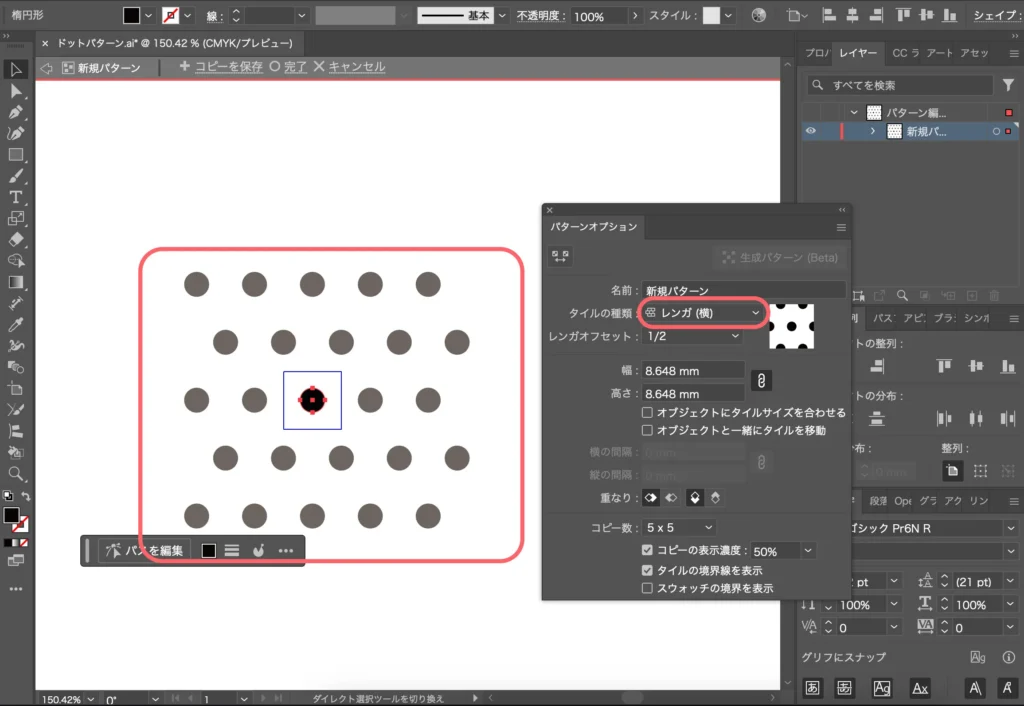This screenshot has width=1024, height=706.
Task: Click キャンセル to exit pattern editing
Action: click(349, 67)
